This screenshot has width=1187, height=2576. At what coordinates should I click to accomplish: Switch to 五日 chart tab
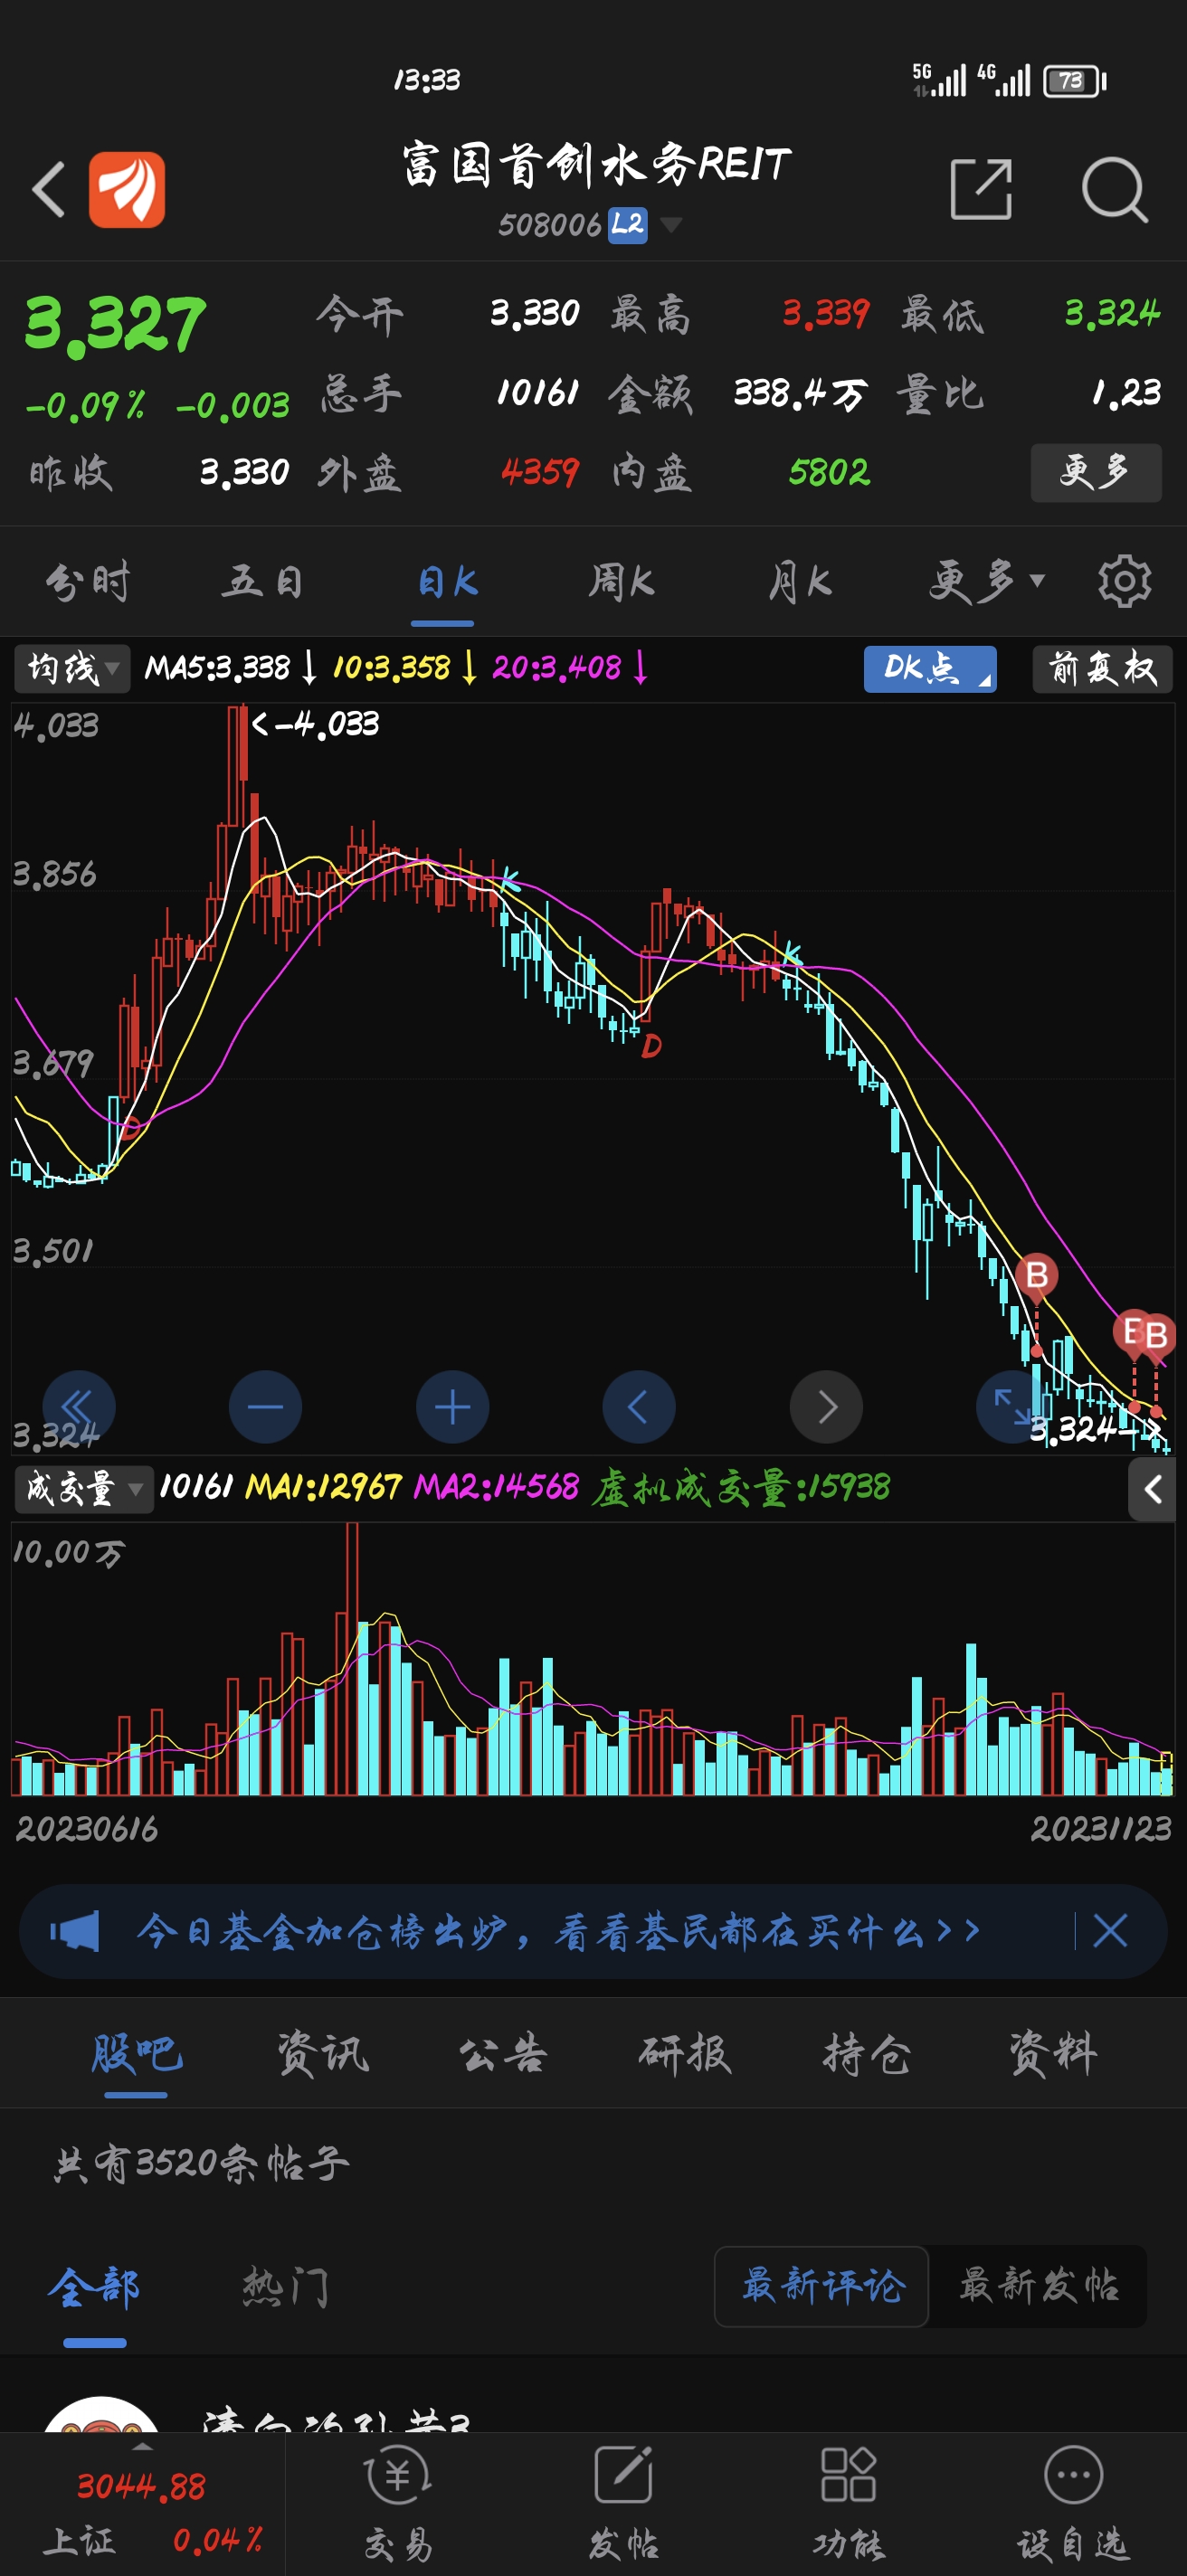click(262, 581)
